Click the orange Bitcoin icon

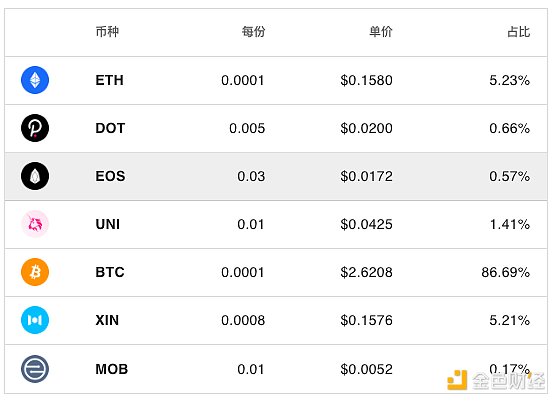coord(35,272)
